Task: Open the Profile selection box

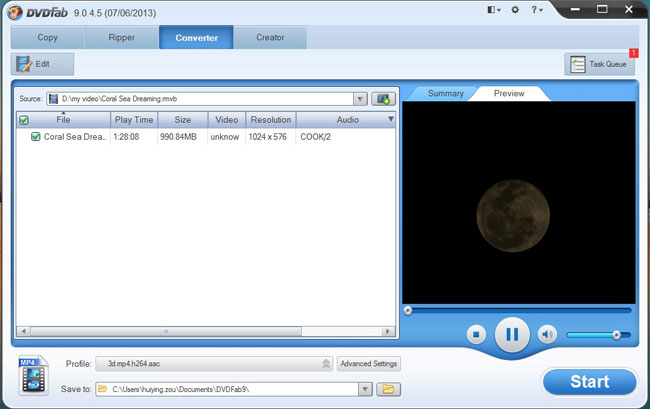Action: (x=214, y=364)
